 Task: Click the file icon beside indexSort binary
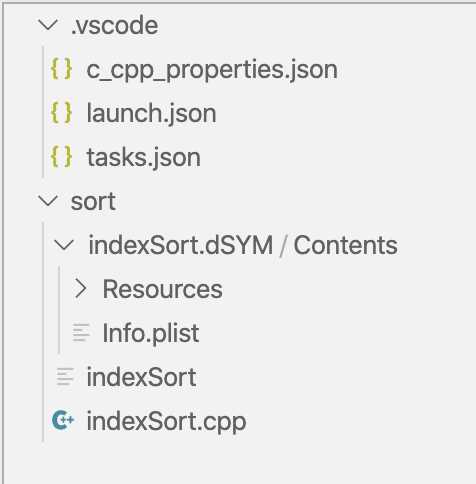(65, 377)
